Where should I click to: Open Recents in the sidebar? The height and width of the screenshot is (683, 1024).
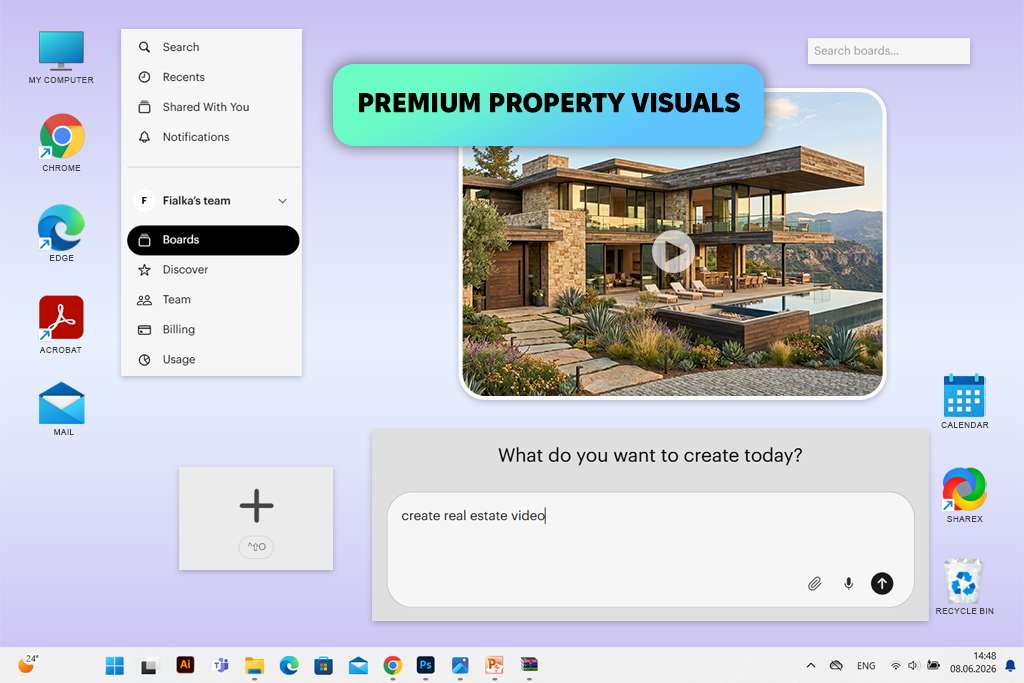213,77
